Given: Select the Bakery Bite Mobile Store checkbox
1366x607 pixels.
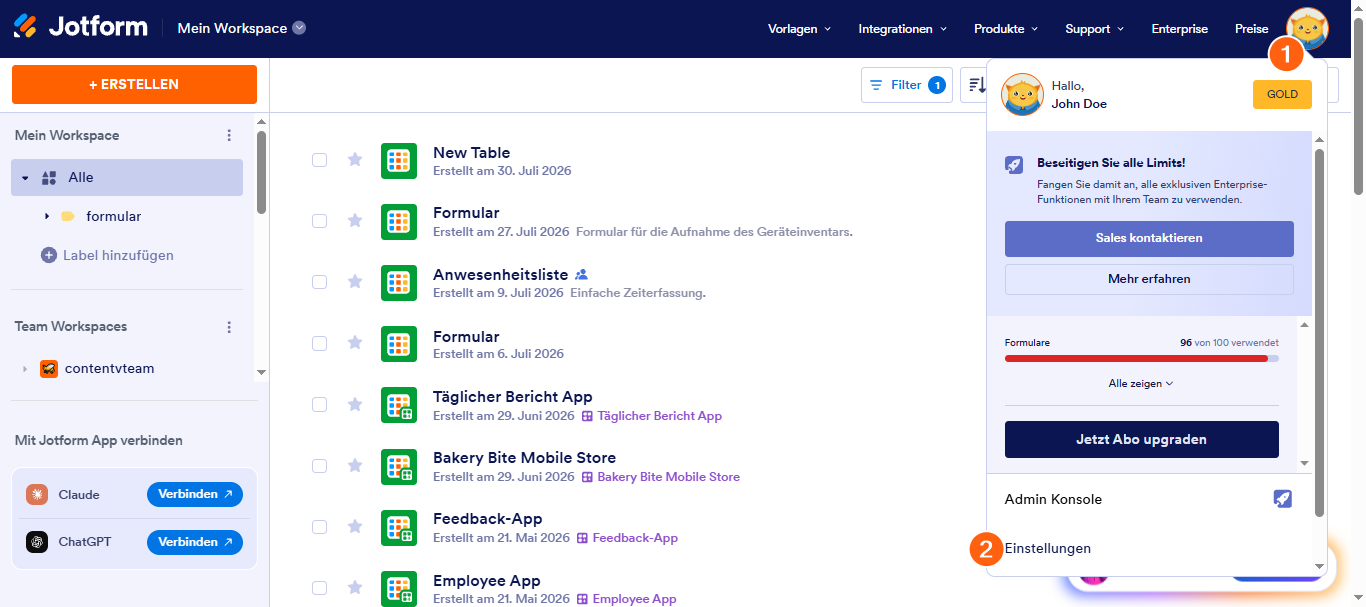Looking at the screenshot, I should pos(319,465).
